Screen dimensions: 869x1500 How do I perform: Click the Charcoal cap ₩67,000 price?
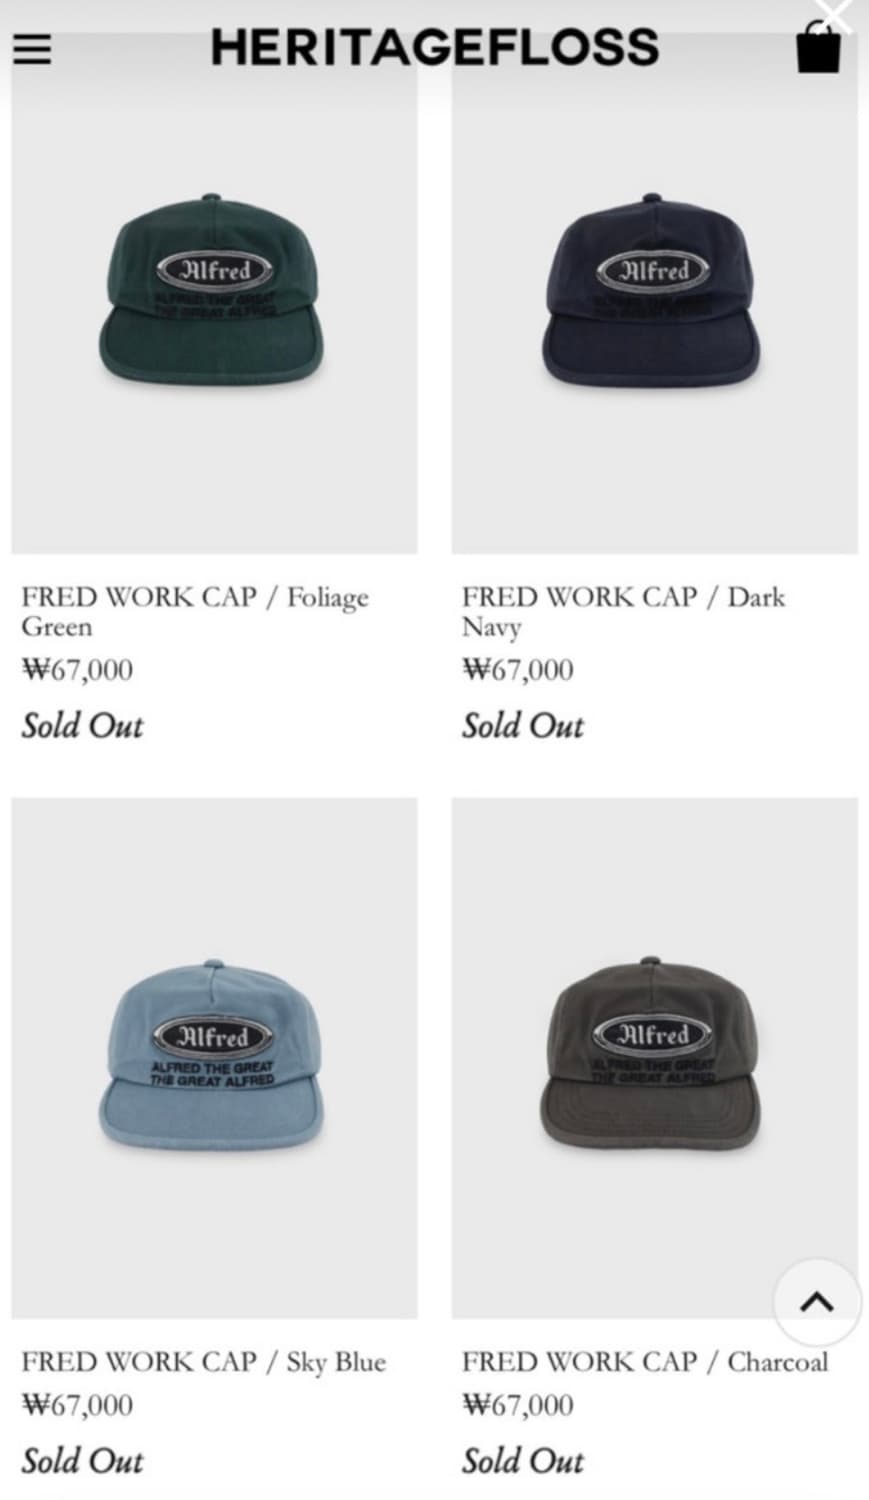coord(517,1405)
